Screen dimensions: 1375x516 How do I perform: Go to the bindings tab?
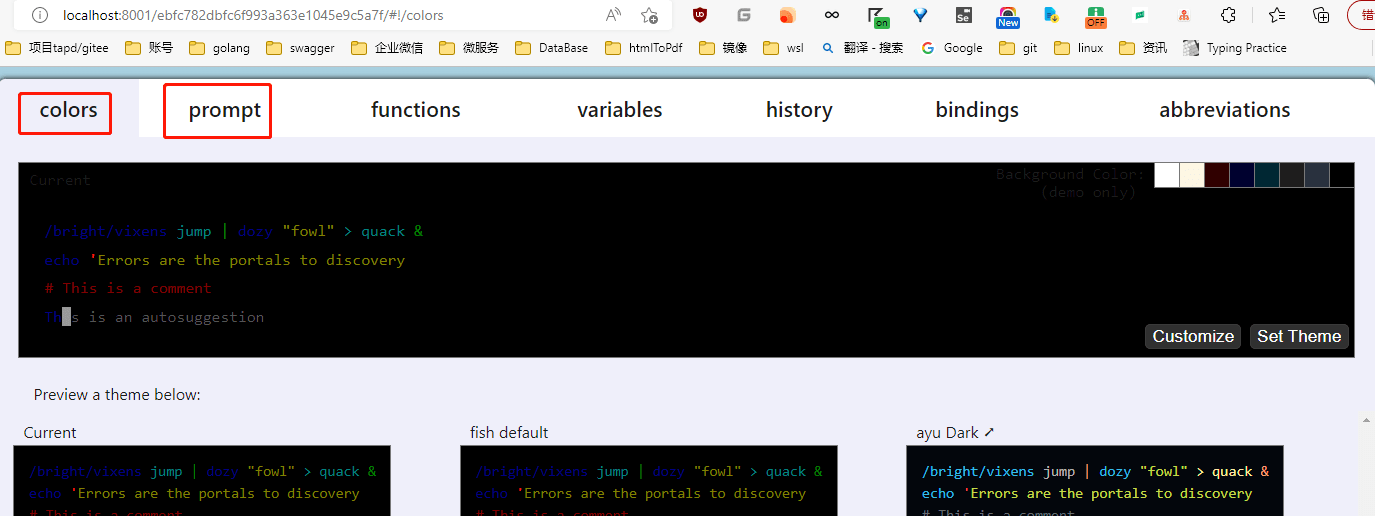pyautogui.click(x=977, y=110)
